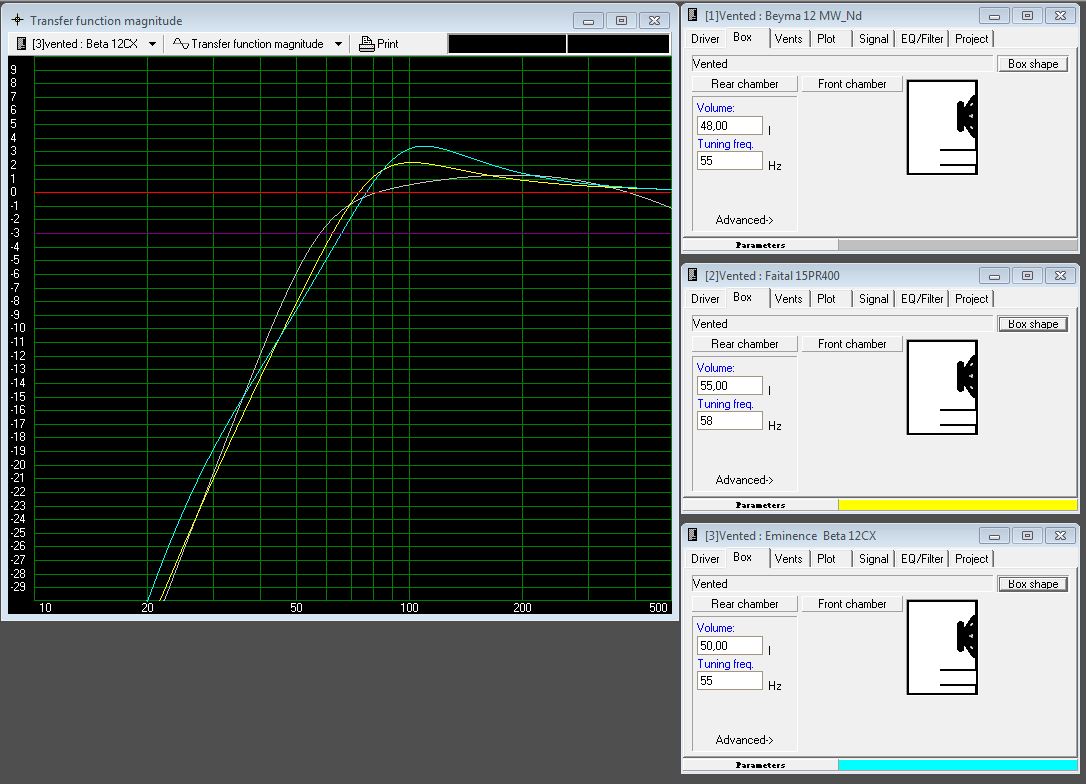The height and width of the screenshot is (784, 1086).
Task: Open Signal tab in Beyma window
Action: click(873, 39)
